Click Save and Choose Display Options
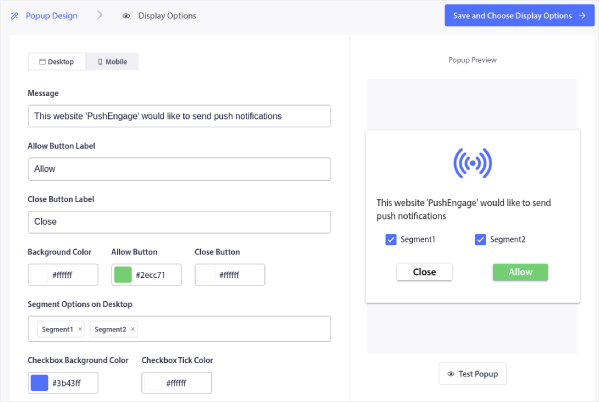This screenshot has height=402, width=599. [x=520, y=16]
